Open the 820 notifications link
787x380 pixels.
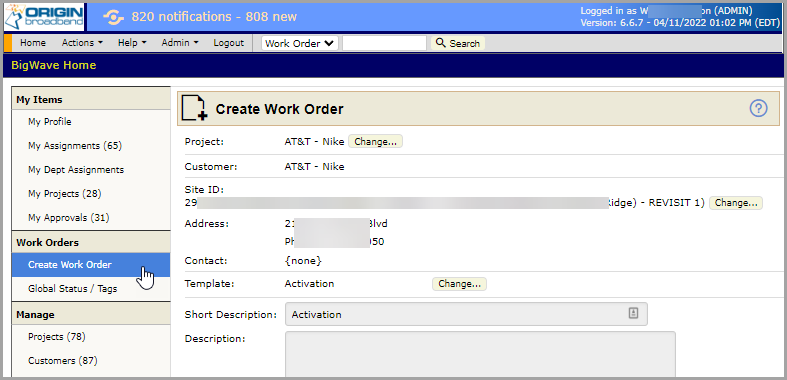click(214, 17)
